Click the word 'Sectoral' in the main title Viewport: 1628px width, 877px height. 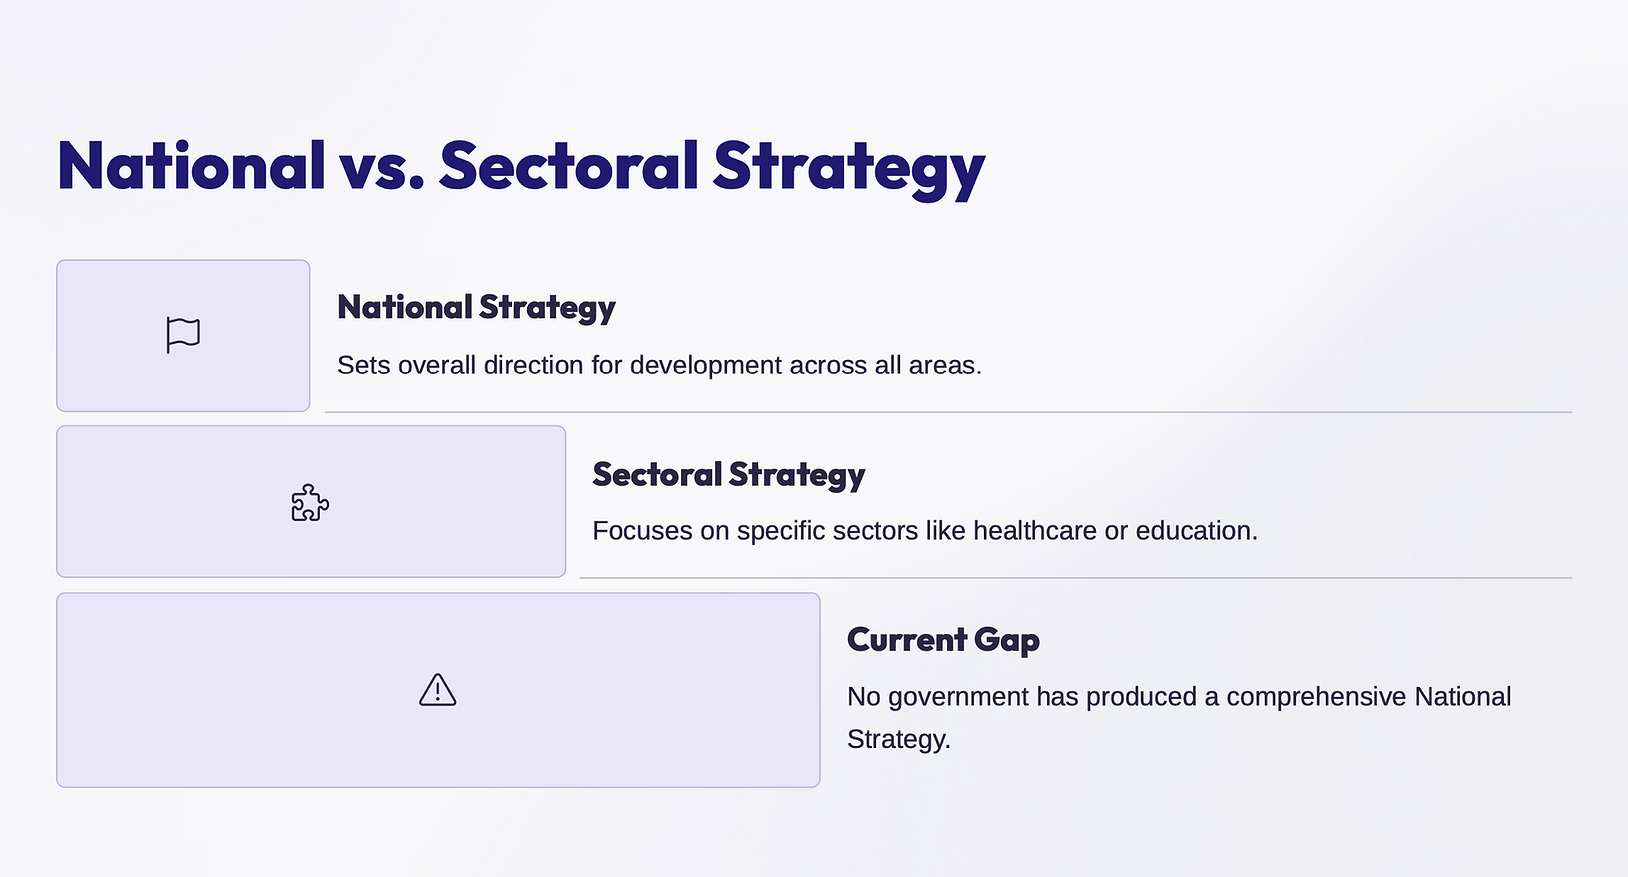coord(569,166)
